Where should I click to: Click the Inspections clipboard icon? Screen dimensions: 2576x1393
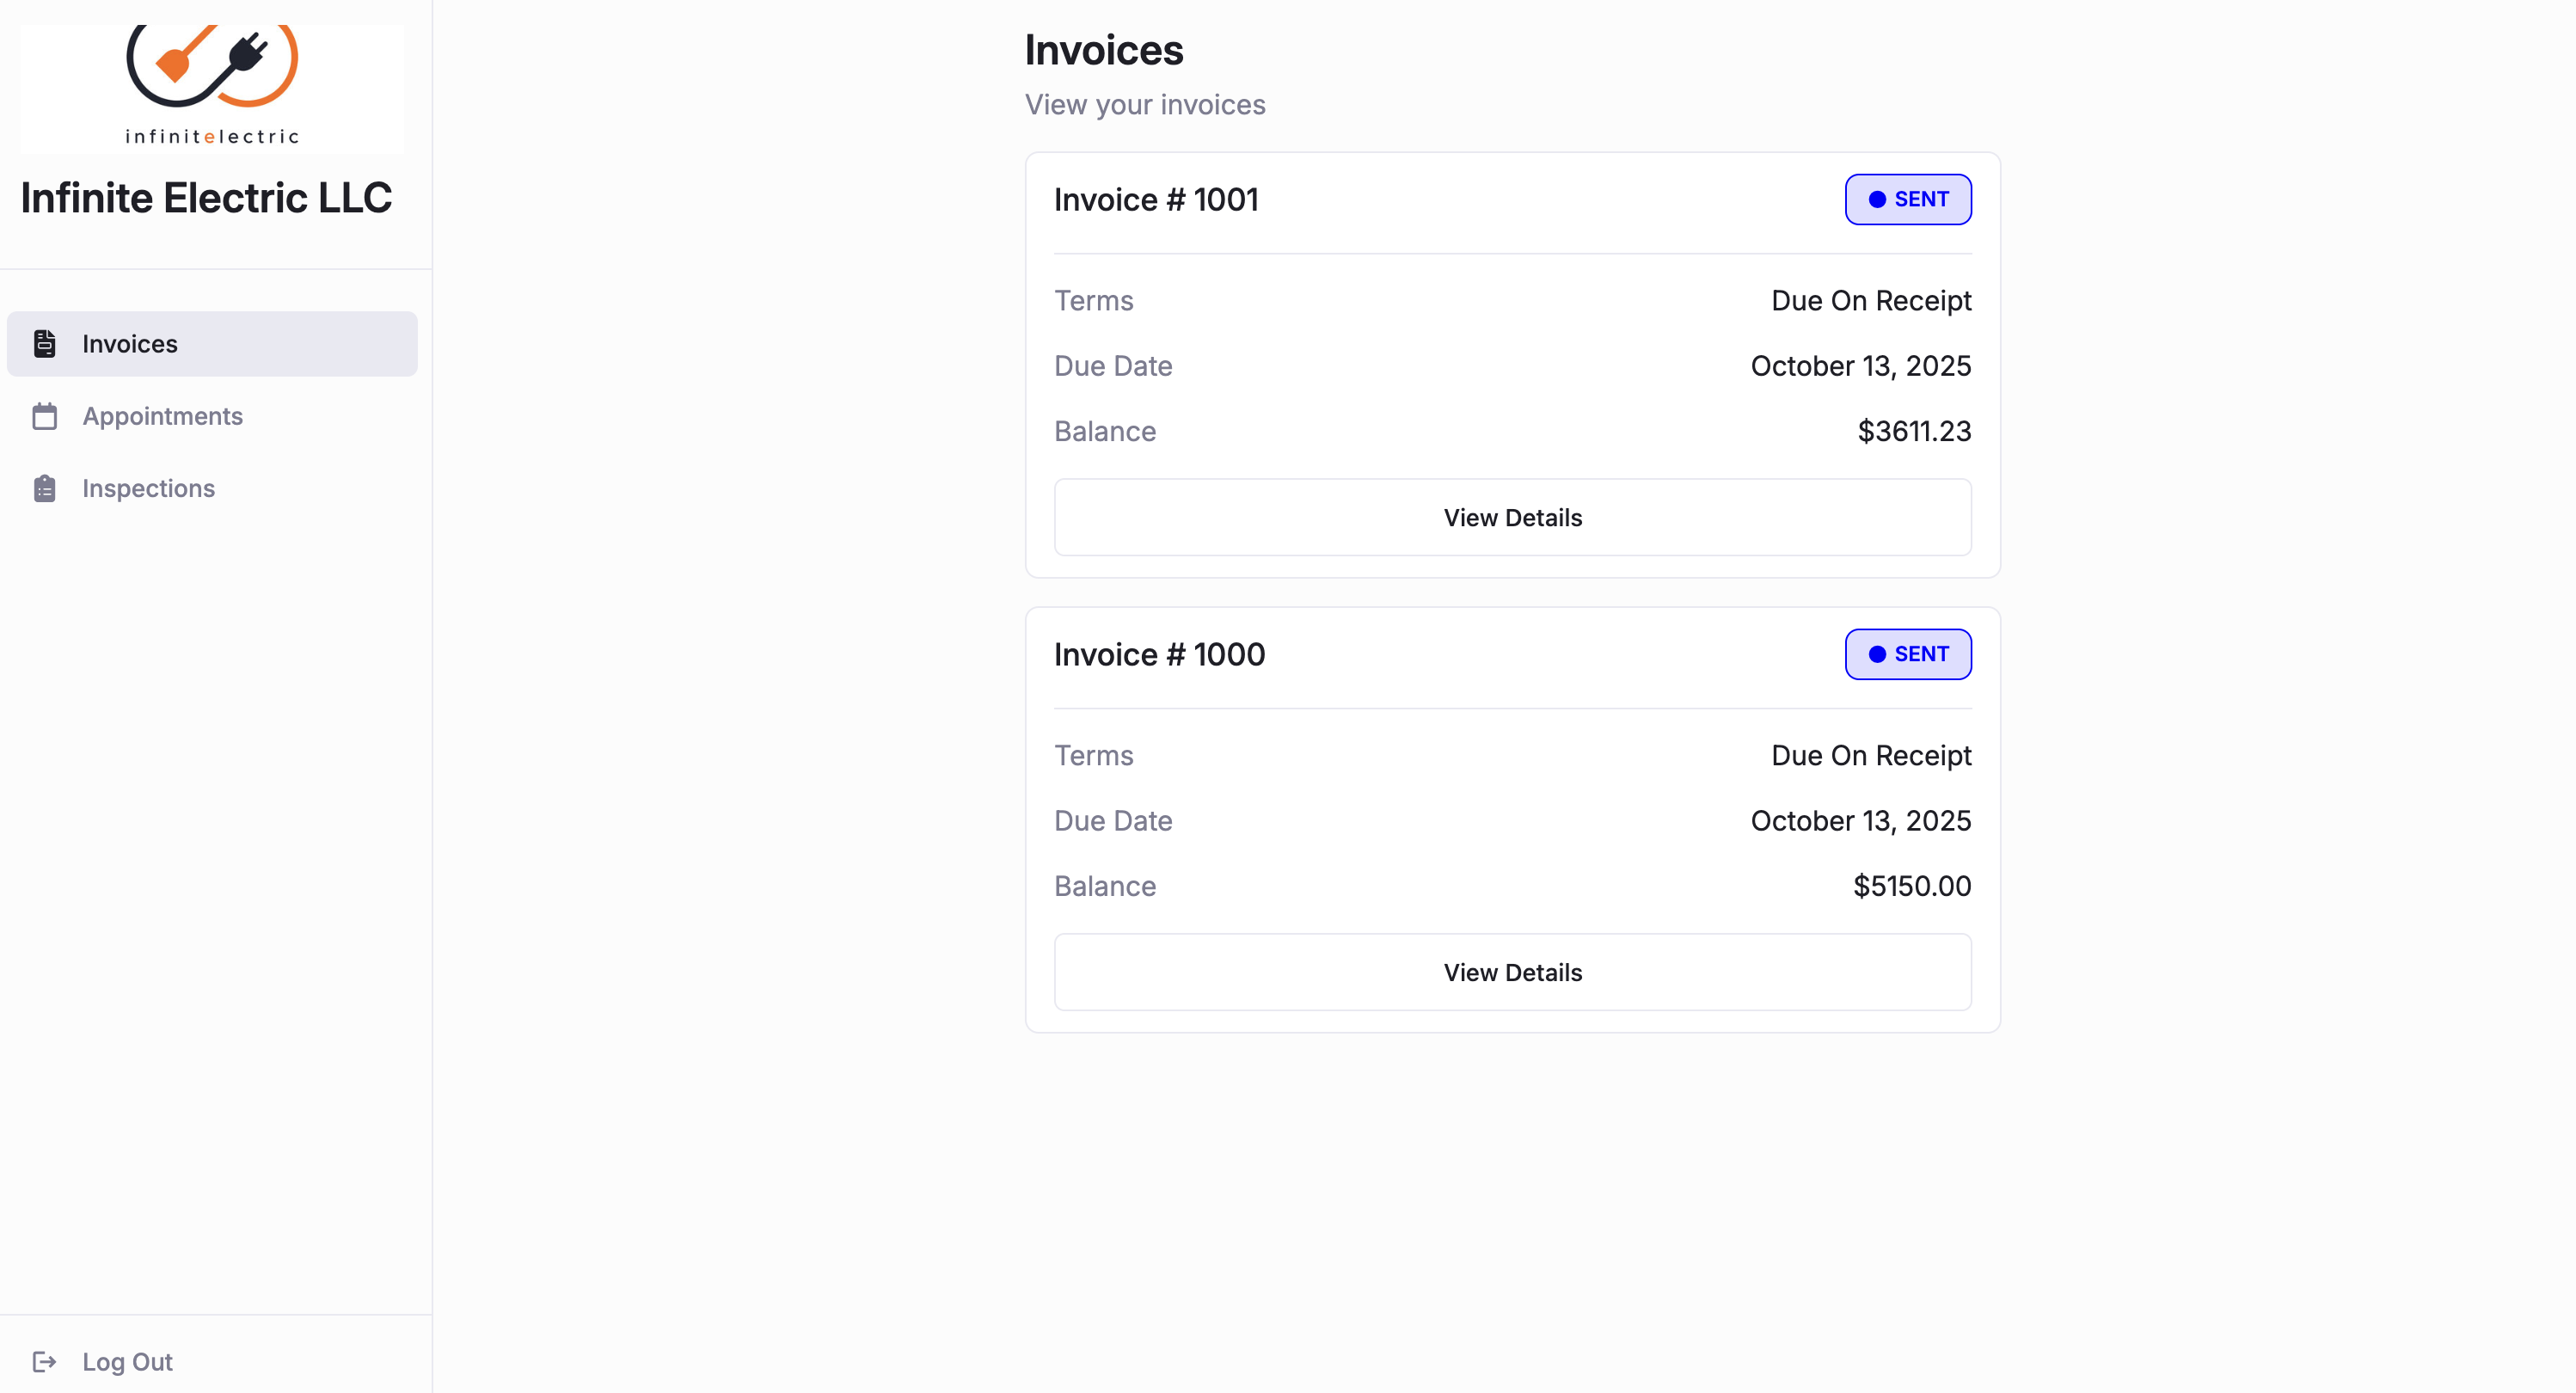point(45,489)
